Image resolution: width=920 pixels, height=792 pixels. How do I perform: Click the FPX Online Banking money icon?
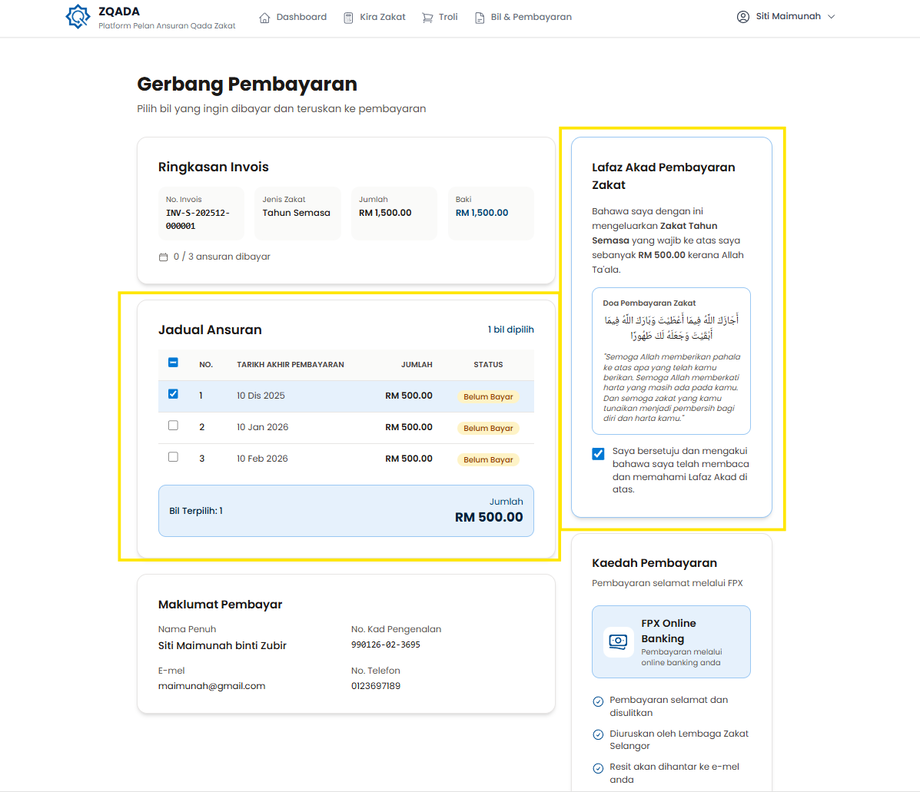(x=618, y=642)
